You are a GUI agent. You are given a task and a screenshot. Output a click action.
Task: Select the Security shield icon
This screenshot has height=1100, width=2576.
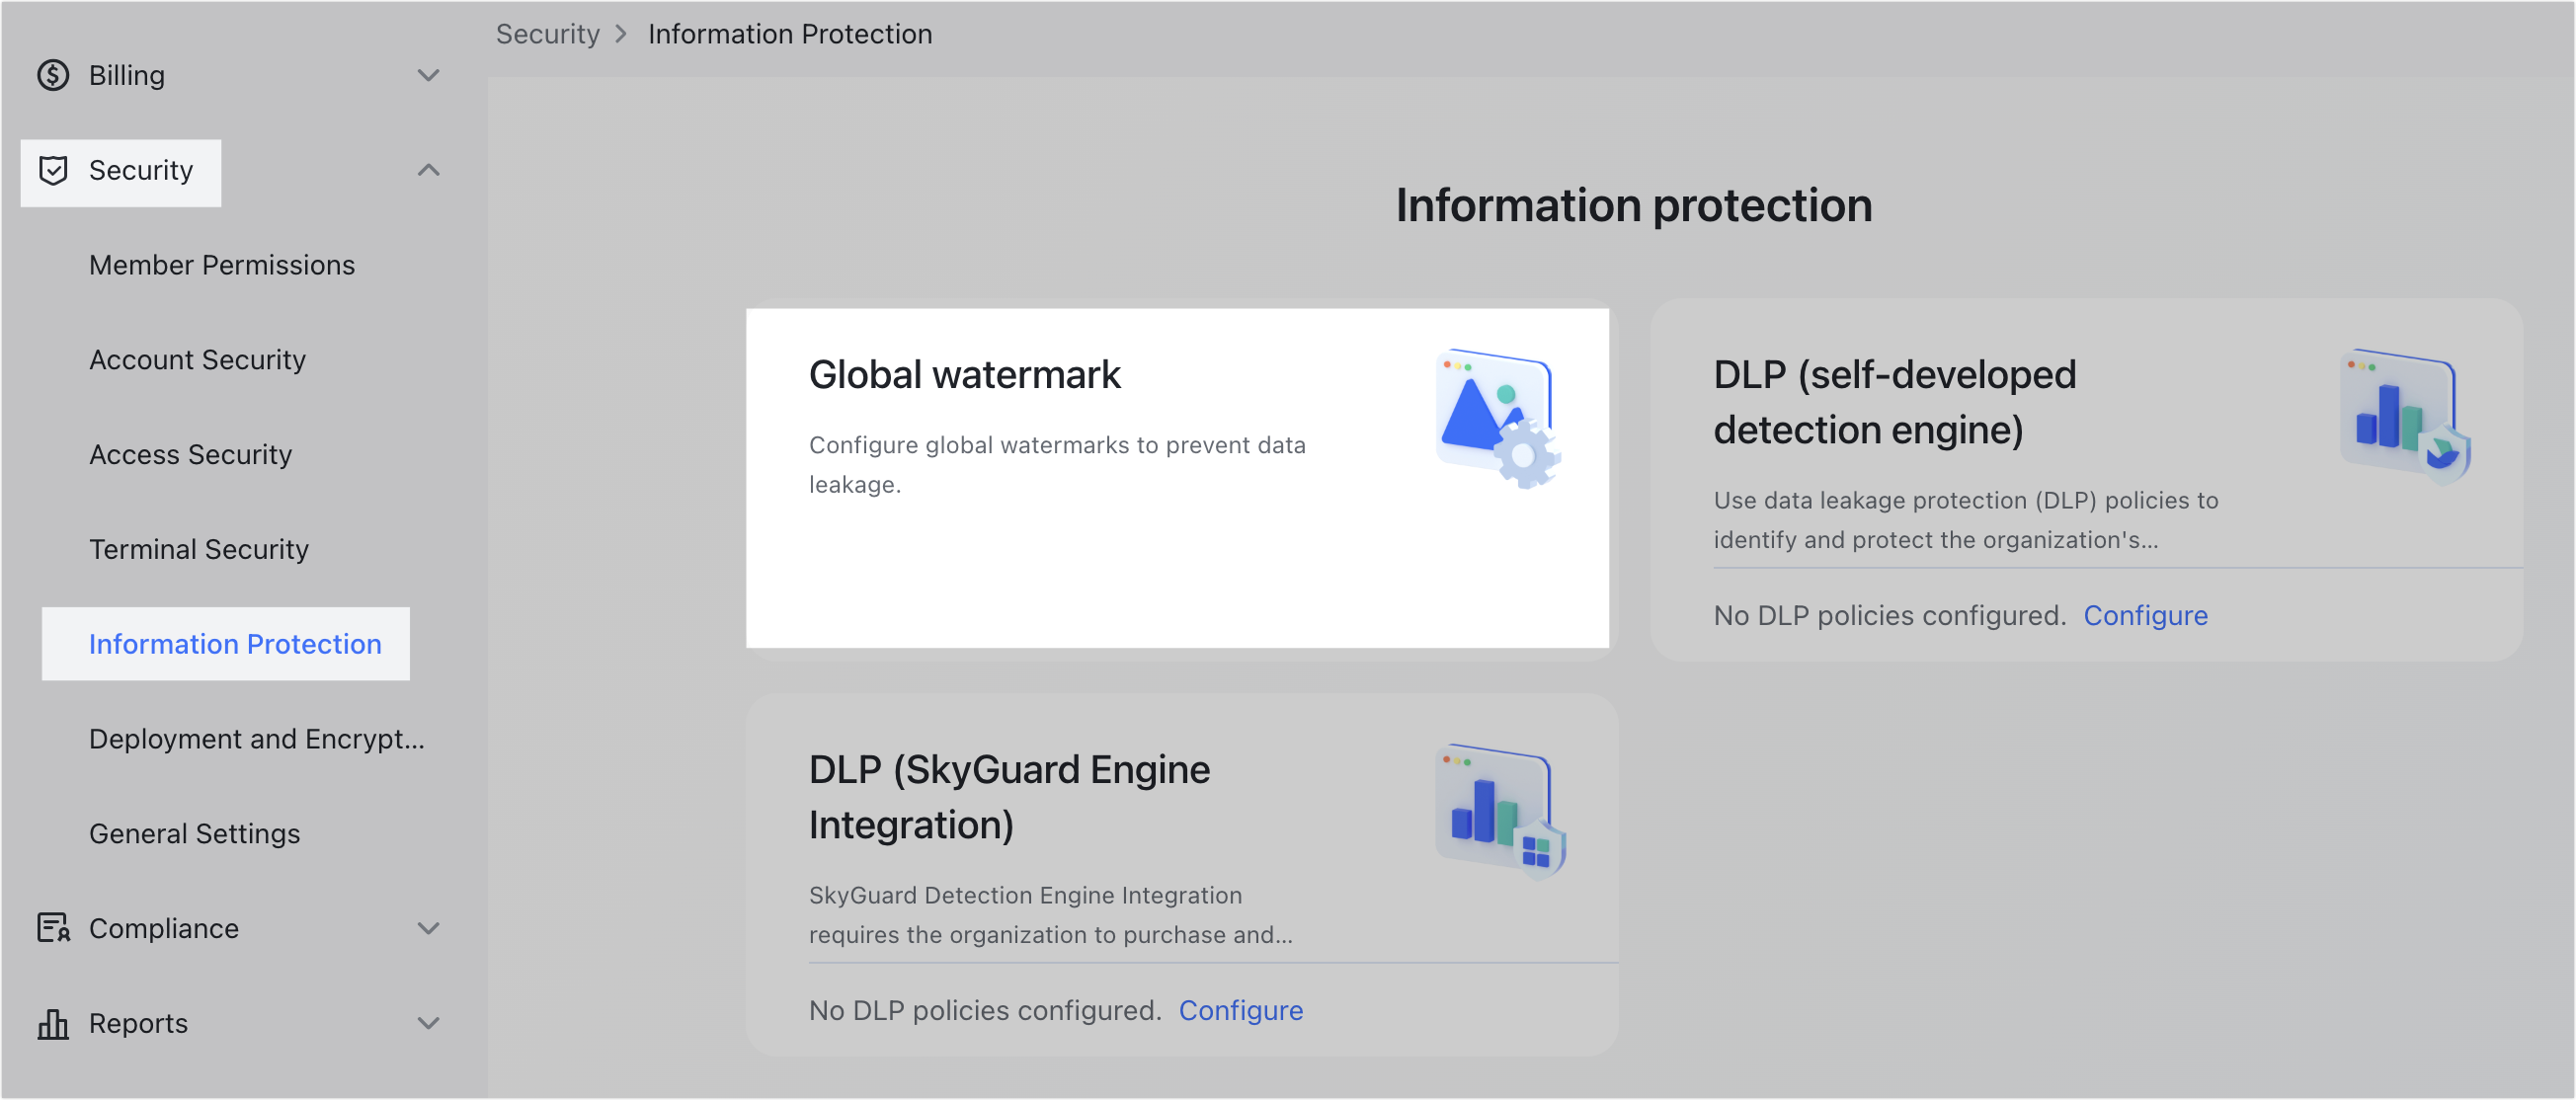point(54,170)
